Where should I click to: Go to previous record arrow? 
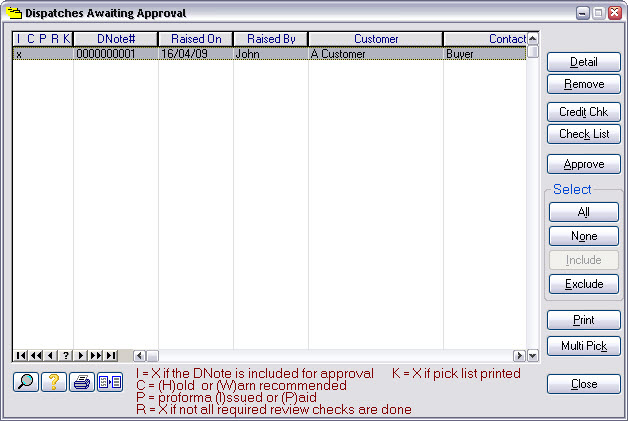point(51,355)
